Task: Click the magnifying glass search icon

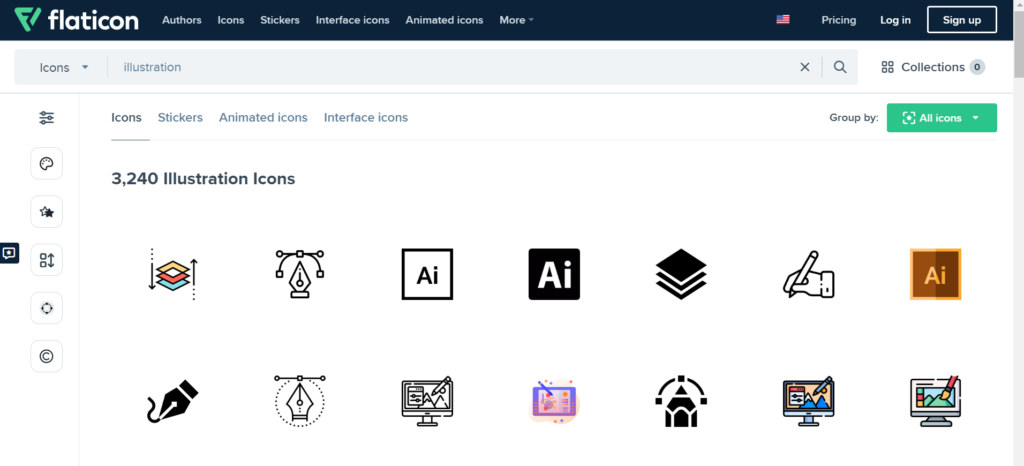Action: point(840,67)
